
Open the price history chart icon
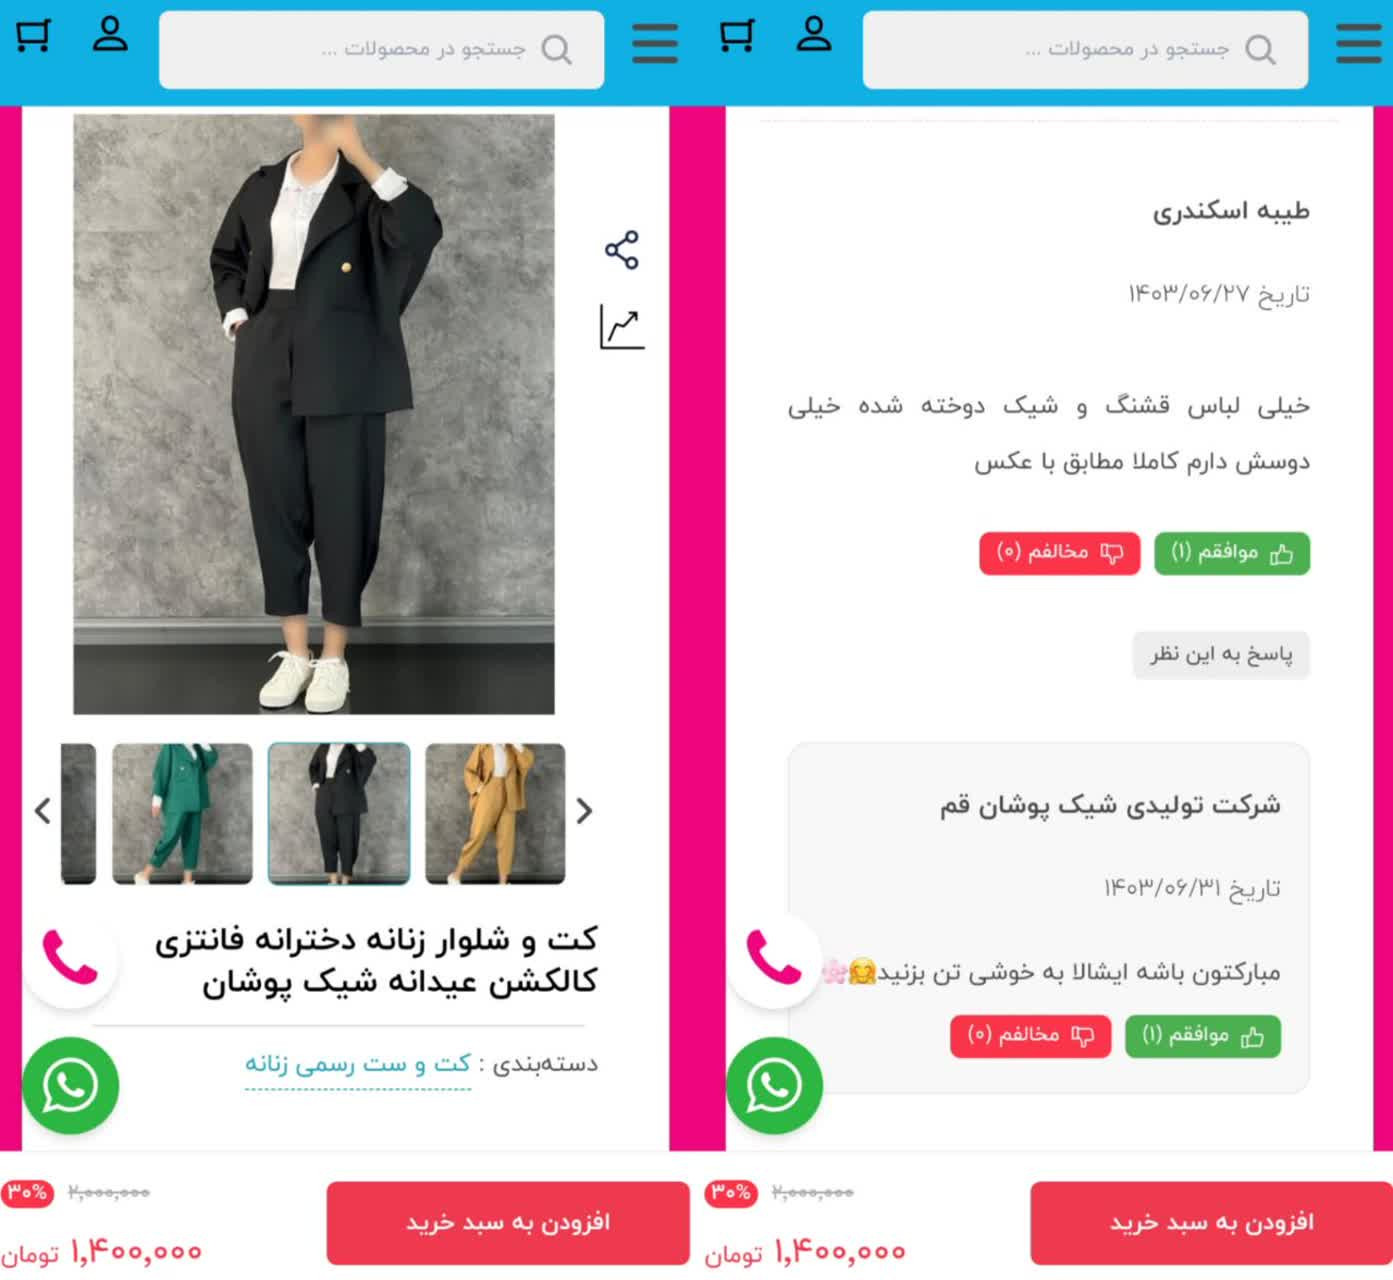tap(621, 327)
